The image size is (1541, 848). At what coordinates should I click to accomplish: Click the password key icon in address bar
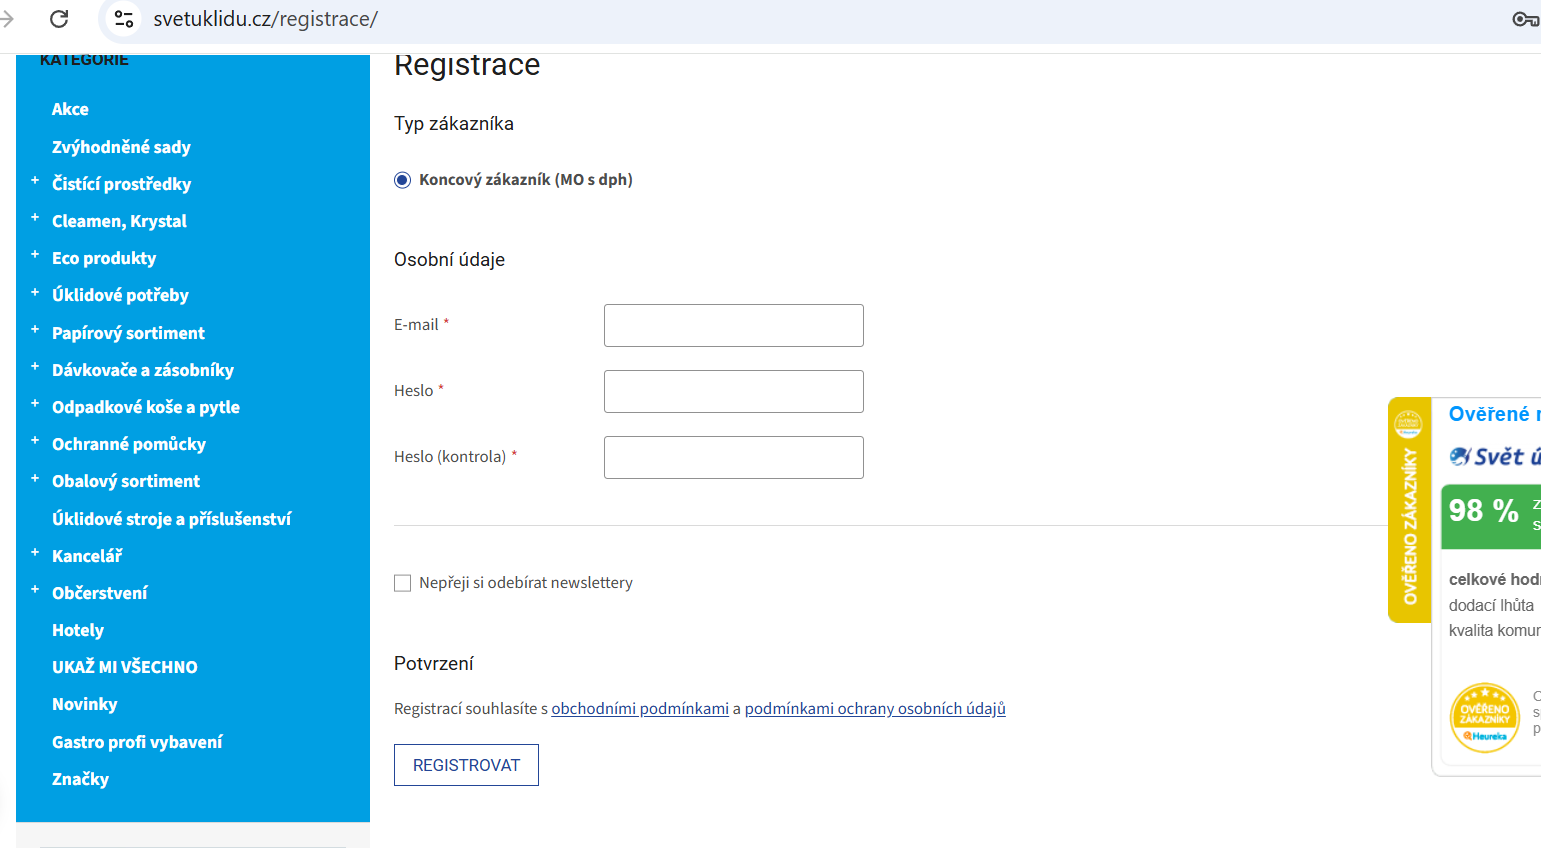click(1524, 19)
